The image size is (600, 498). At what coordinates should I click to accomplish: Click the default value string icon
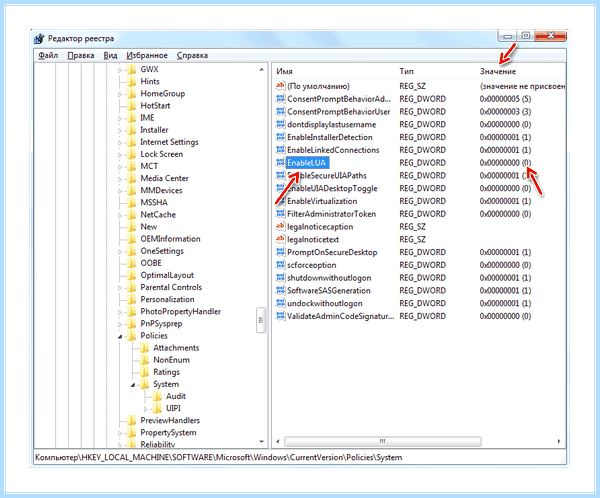(280, 86)
